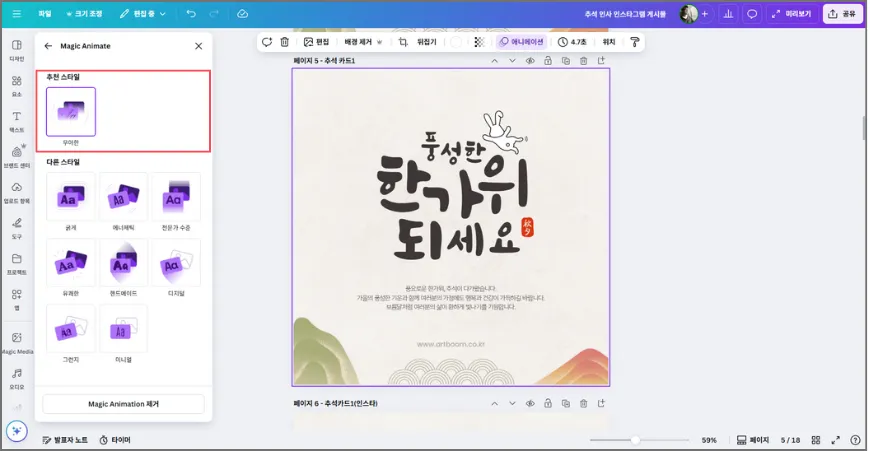
Task: Click the Canva assistant sparkle button
Action: [17, 430]
